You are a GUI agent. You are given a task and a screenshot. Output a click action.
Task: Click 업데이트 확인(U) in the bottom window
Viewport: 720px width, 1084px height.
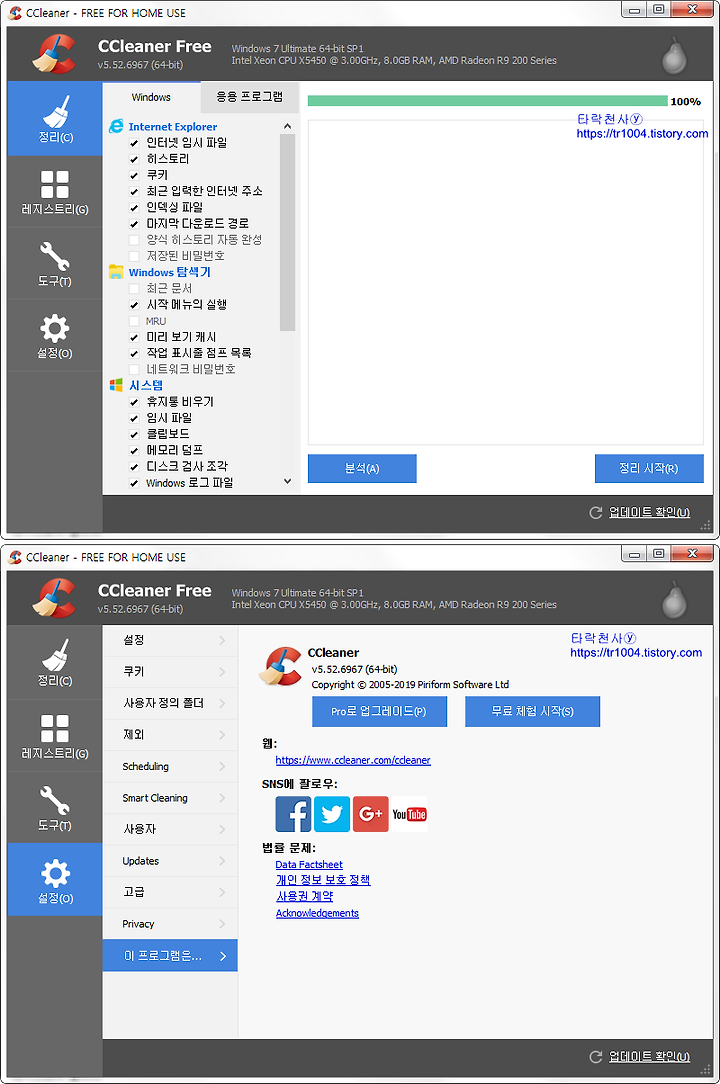(x=649, y=1056)
